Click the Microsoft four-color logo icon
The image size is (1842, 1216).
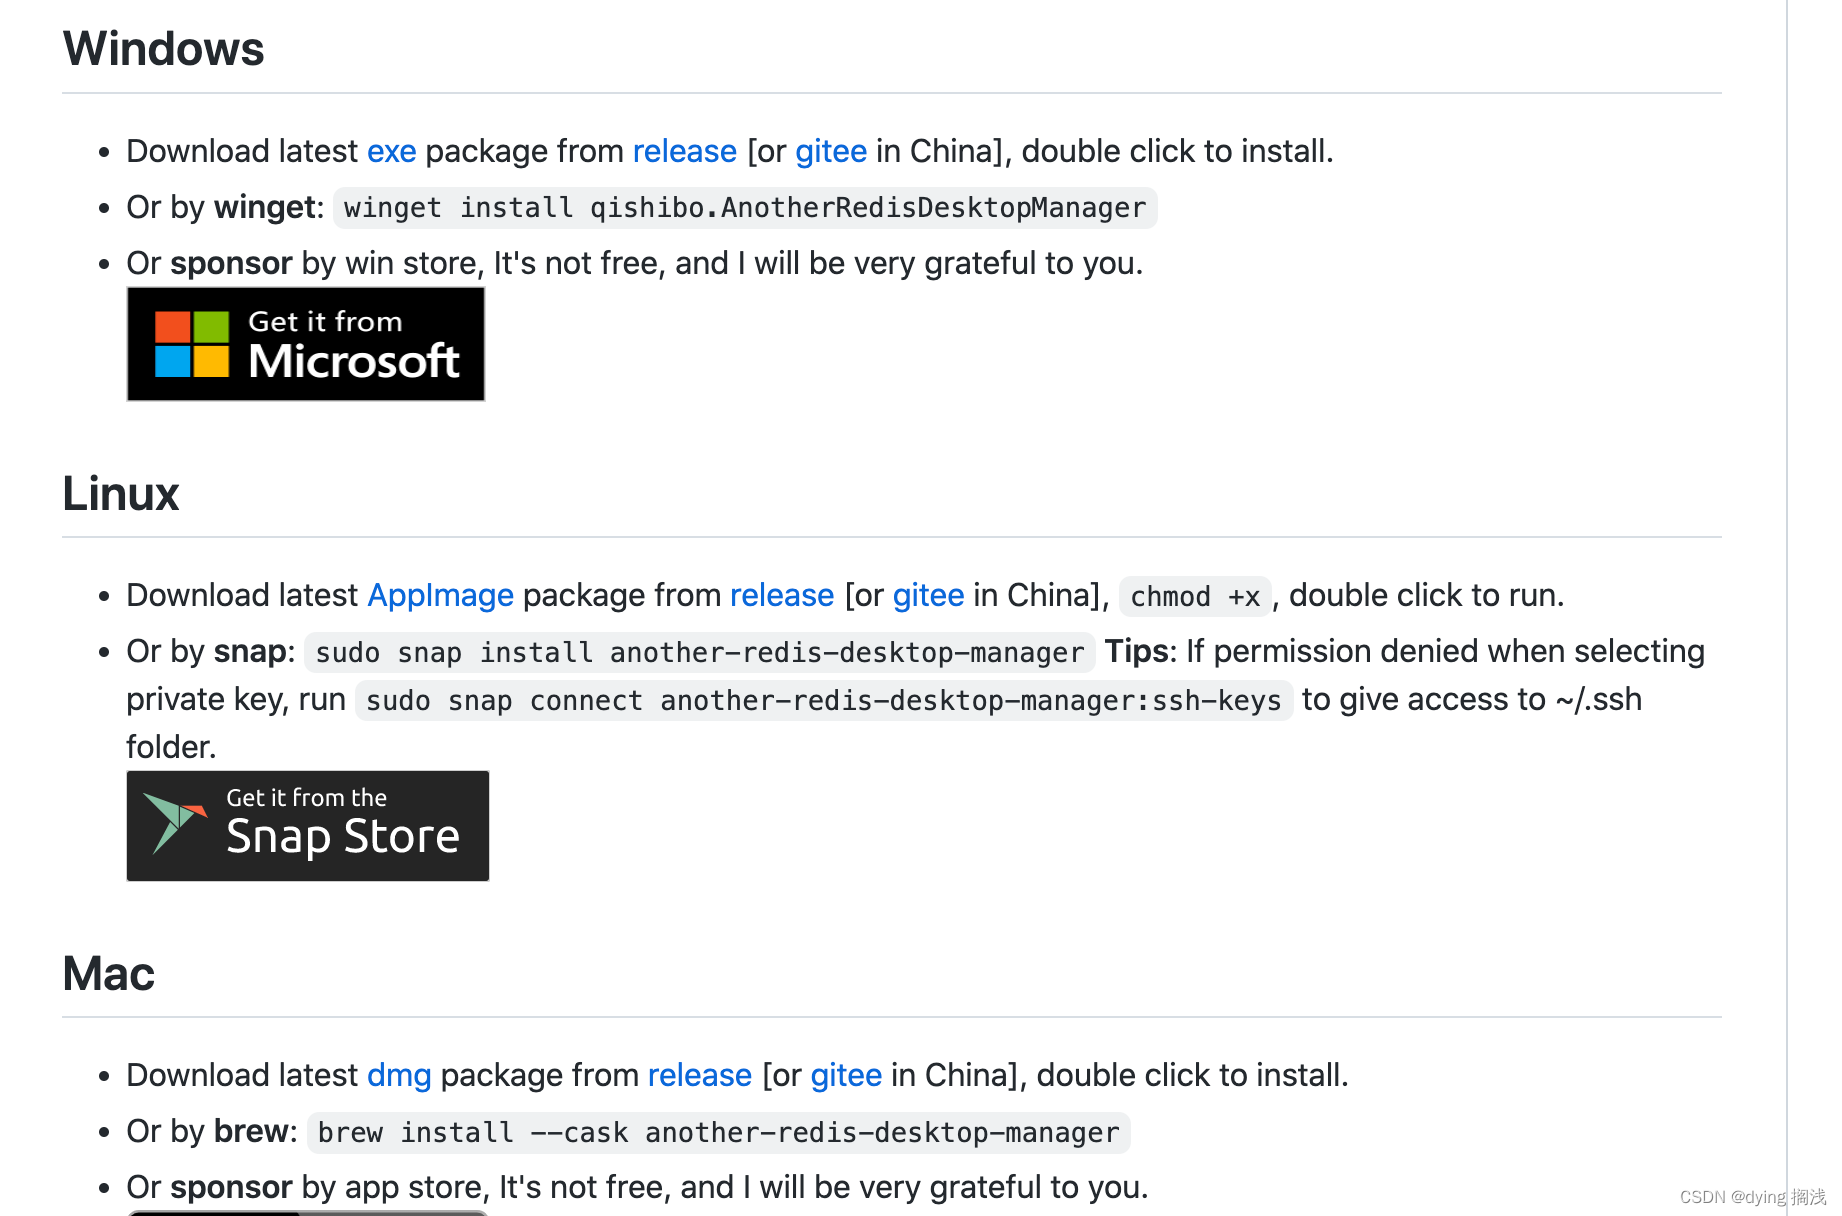tap(192, 344)
